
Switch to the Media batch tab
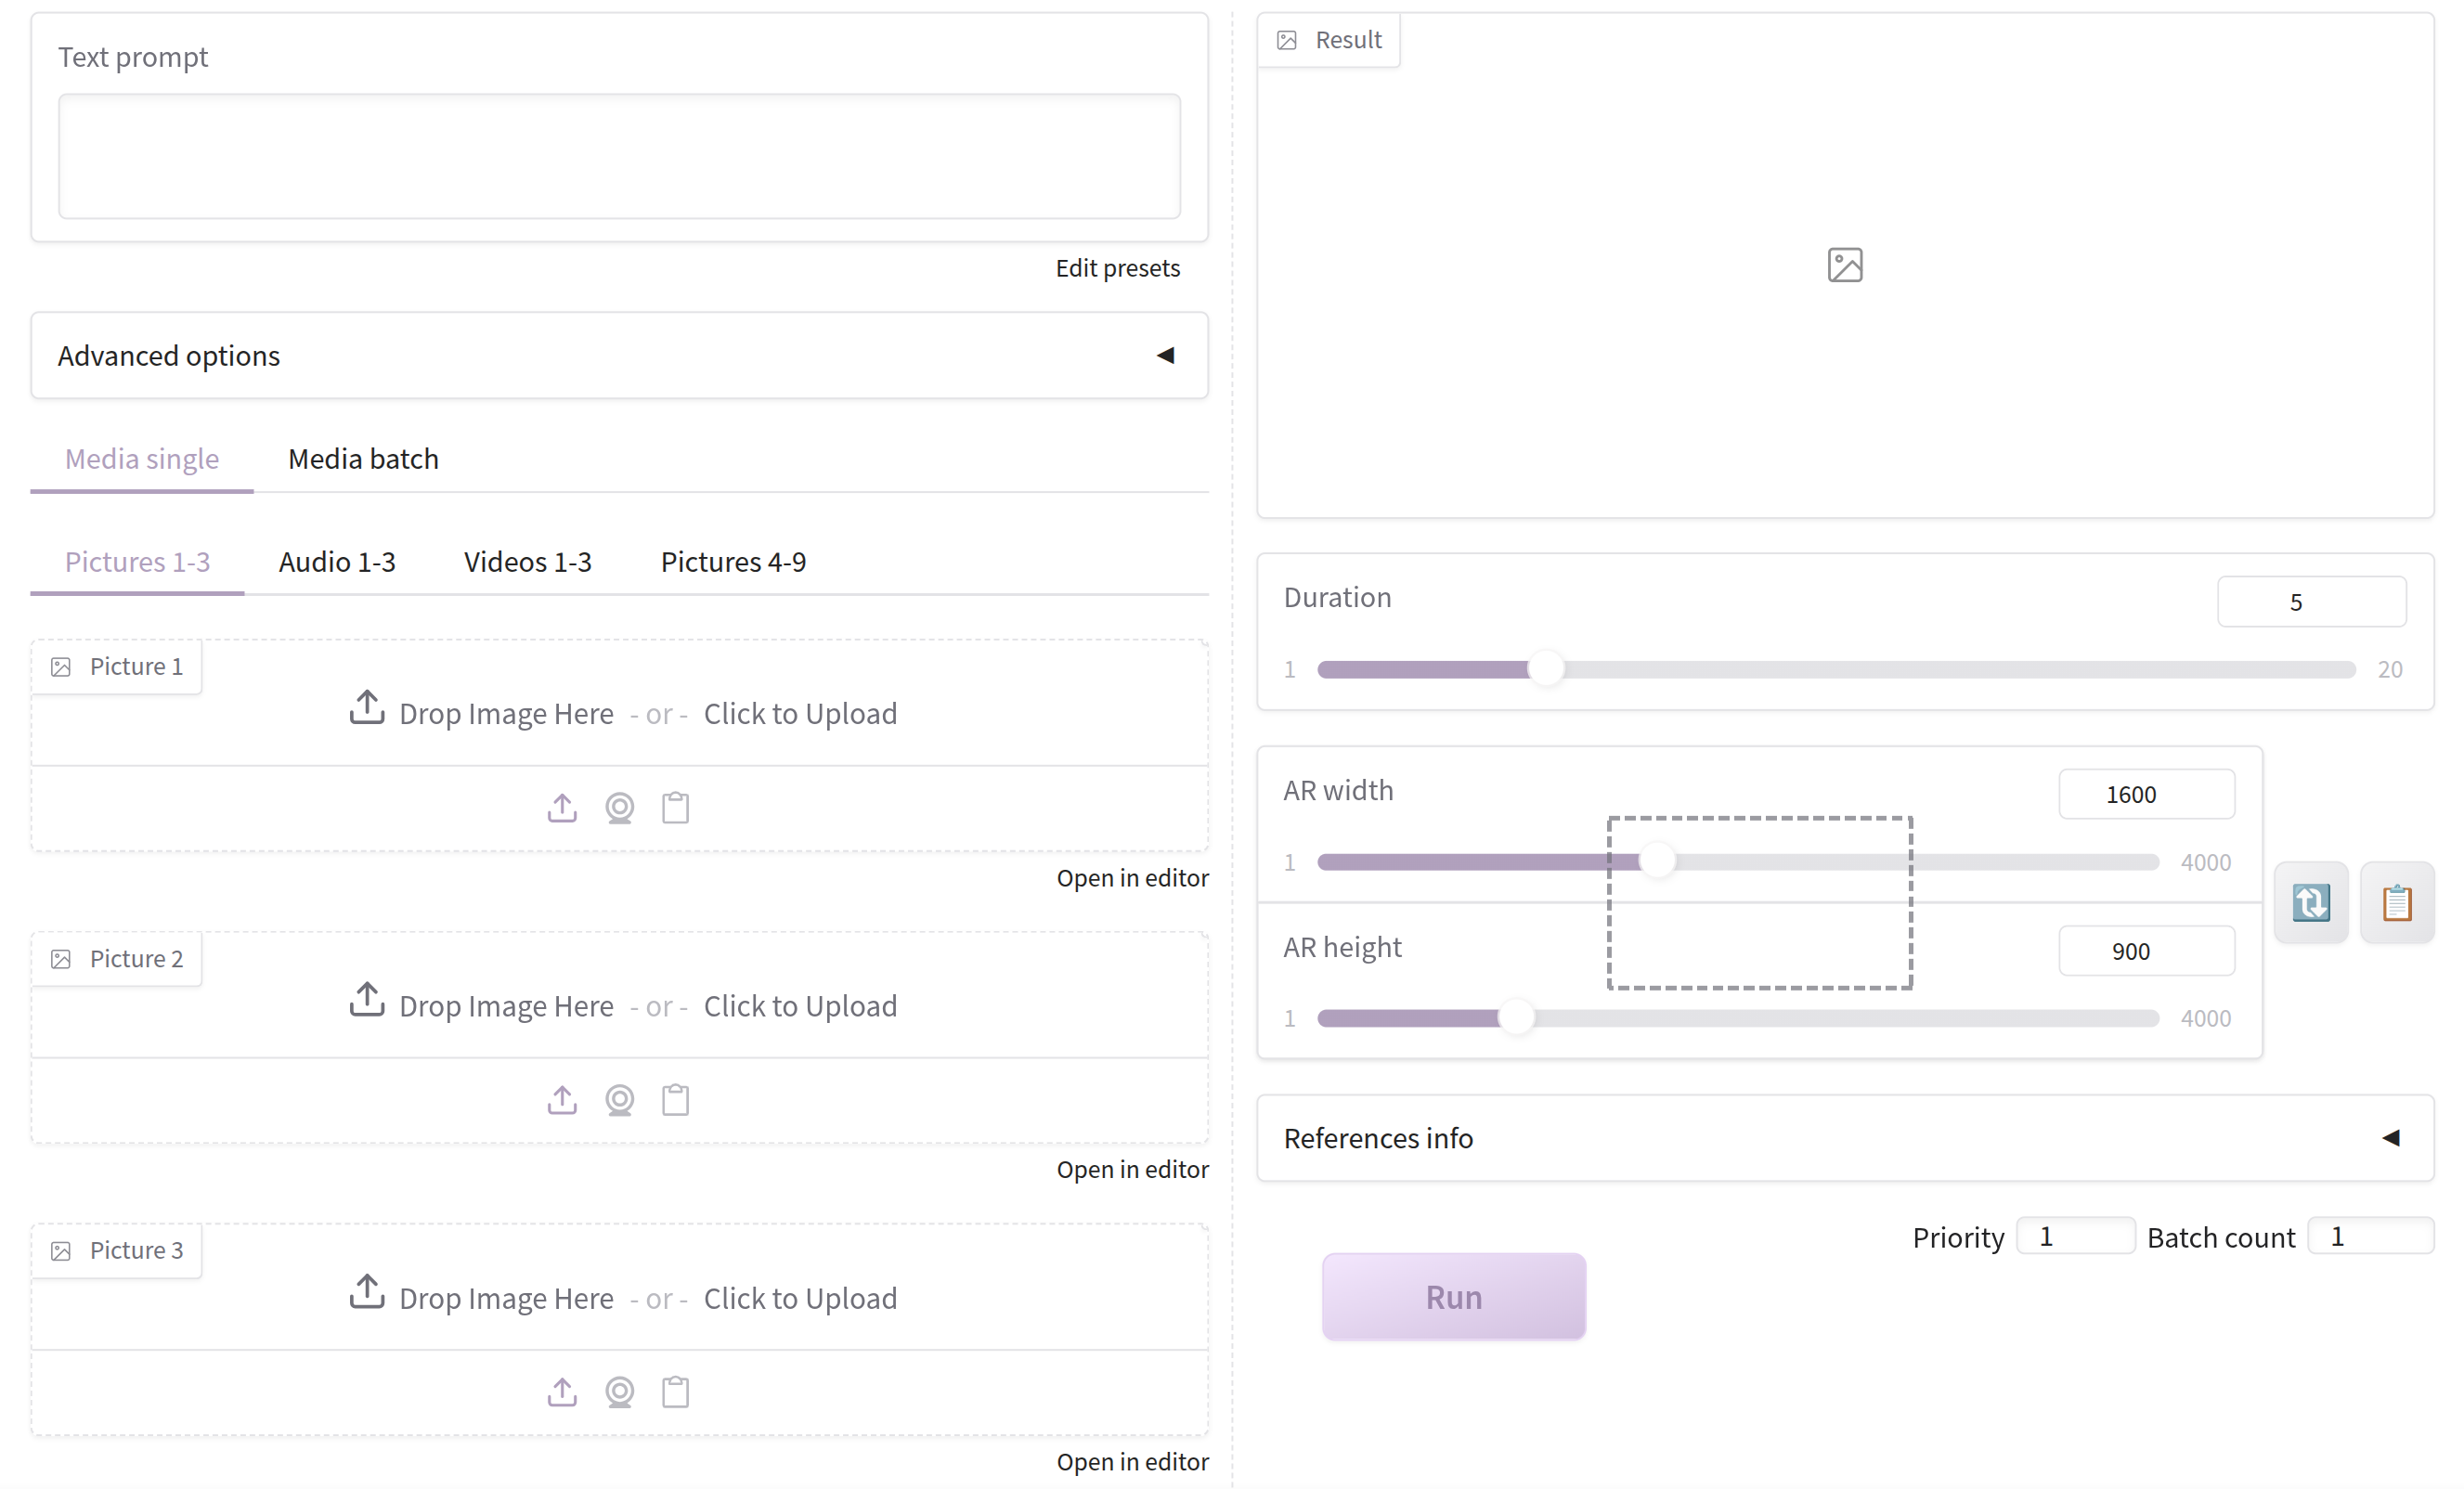(363, 458)
